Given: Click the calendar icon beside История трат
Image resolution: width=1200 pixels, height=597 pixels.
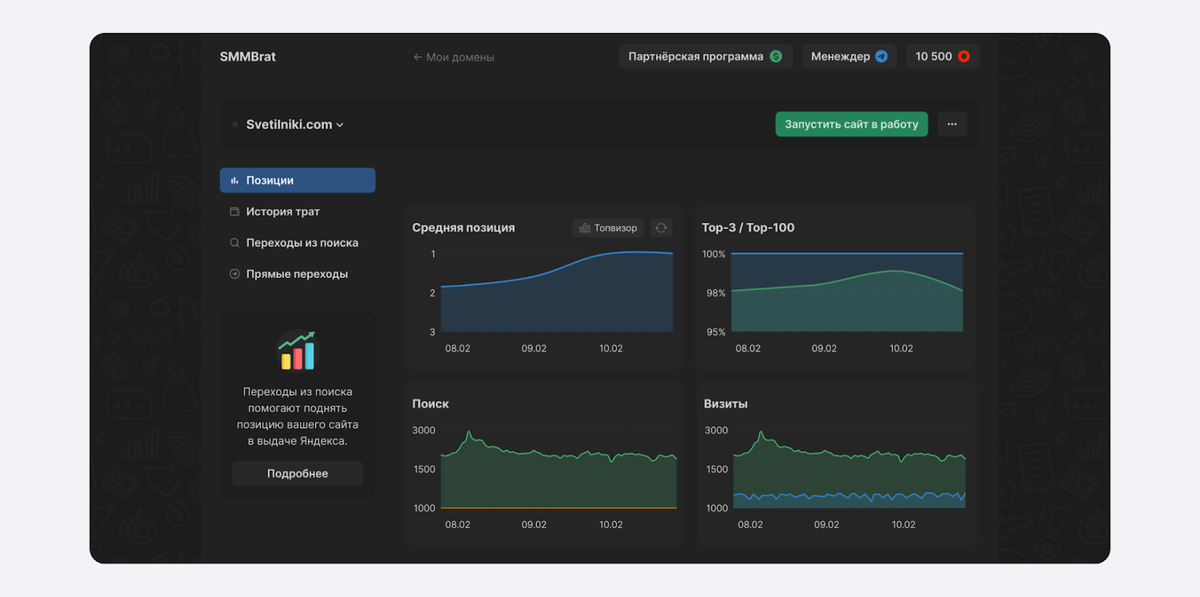Looking at the screenshot, I should pos(235,212).
